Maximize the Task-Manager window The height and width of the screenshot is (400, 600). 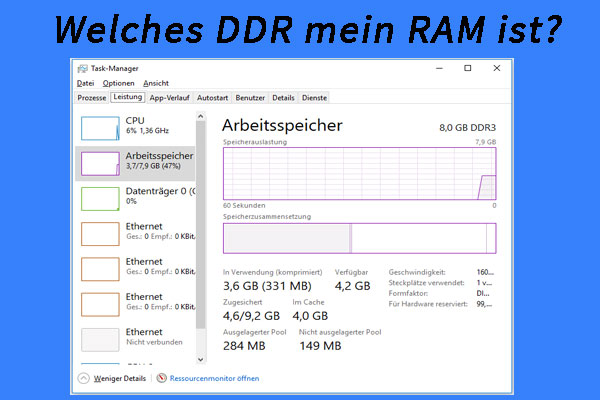(468, 68)
